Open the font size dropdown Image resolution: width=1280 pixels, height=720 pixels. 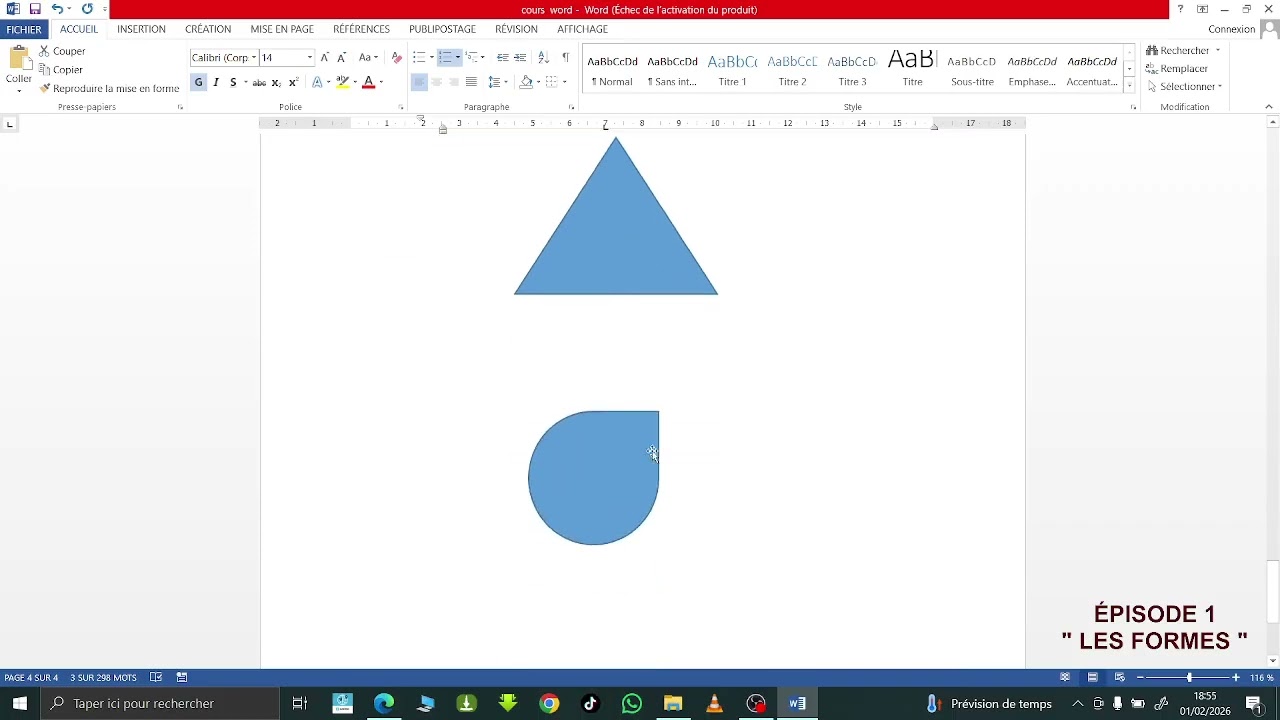click(x=310, y=58)
